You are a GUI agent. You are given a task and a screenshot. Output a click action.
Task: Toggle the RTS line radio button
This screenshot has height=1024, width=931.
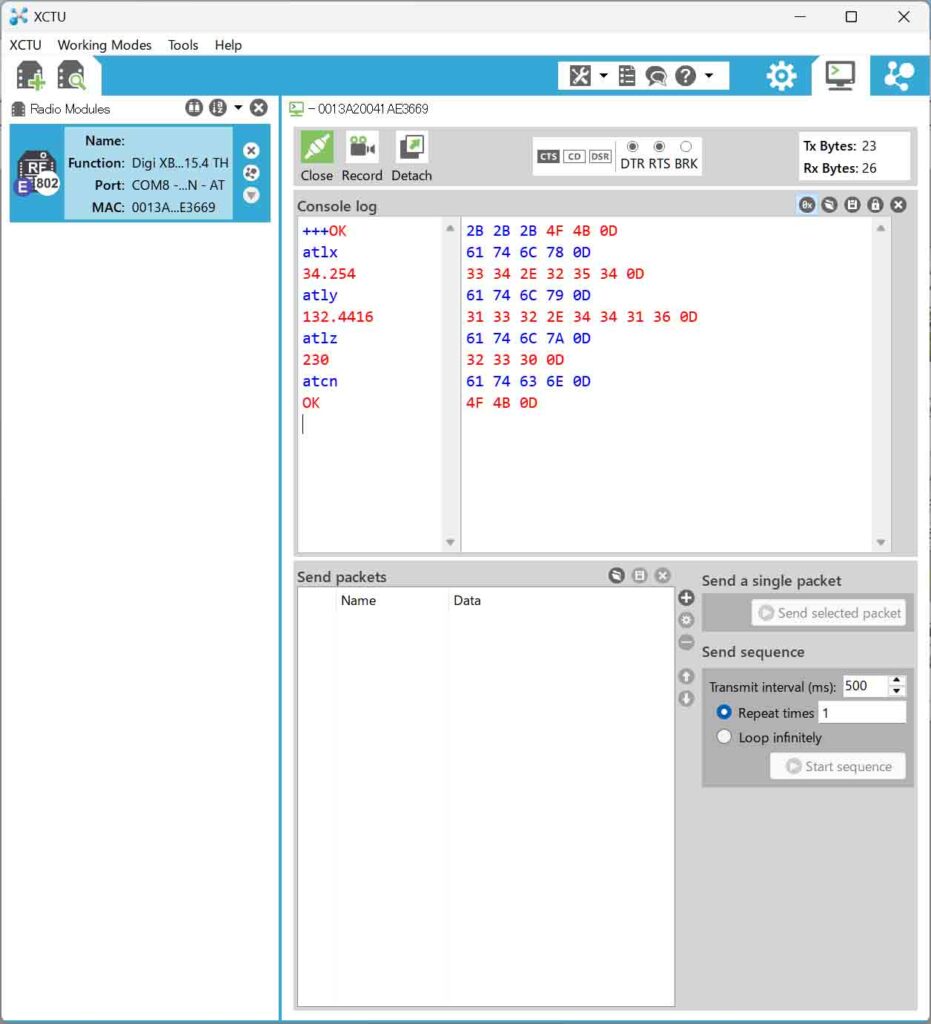click(x=659, y=146)
